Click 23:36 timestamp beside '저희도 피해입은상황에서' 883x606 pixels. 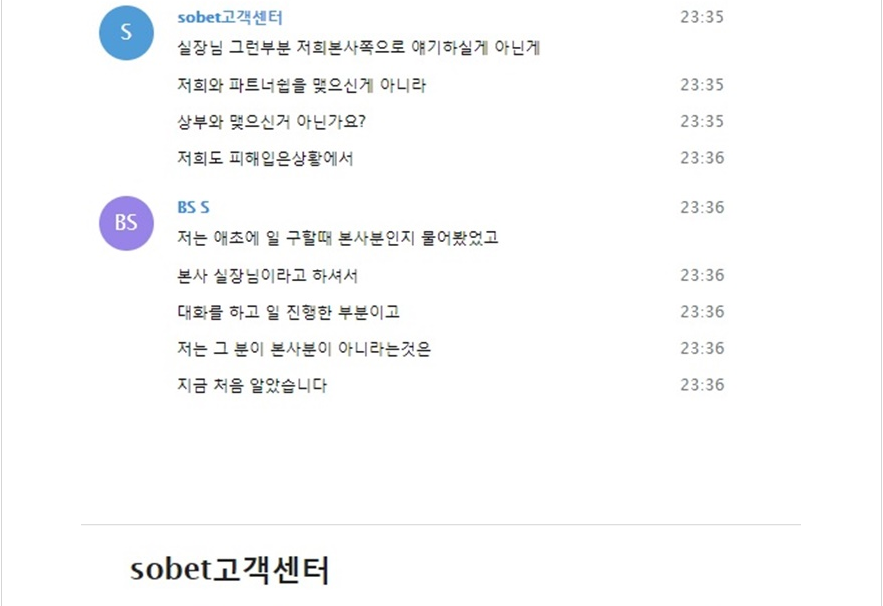pos(702,158)
